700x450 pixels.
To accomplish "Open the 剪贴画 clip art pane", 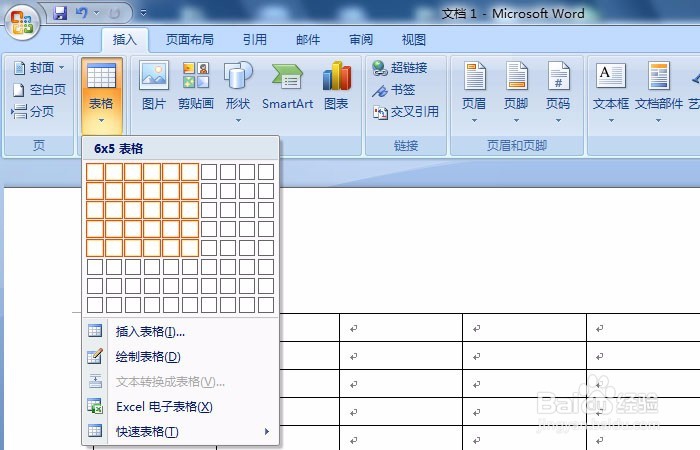I will 196,86.
